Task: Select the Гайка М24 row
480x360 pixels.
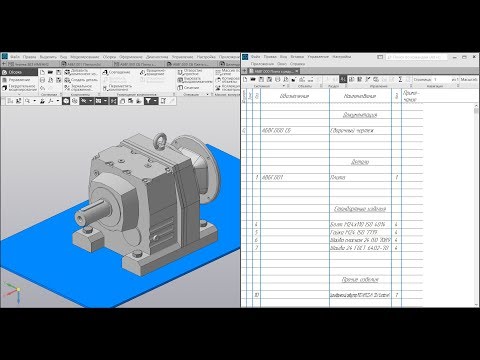Action: (333, 232)
